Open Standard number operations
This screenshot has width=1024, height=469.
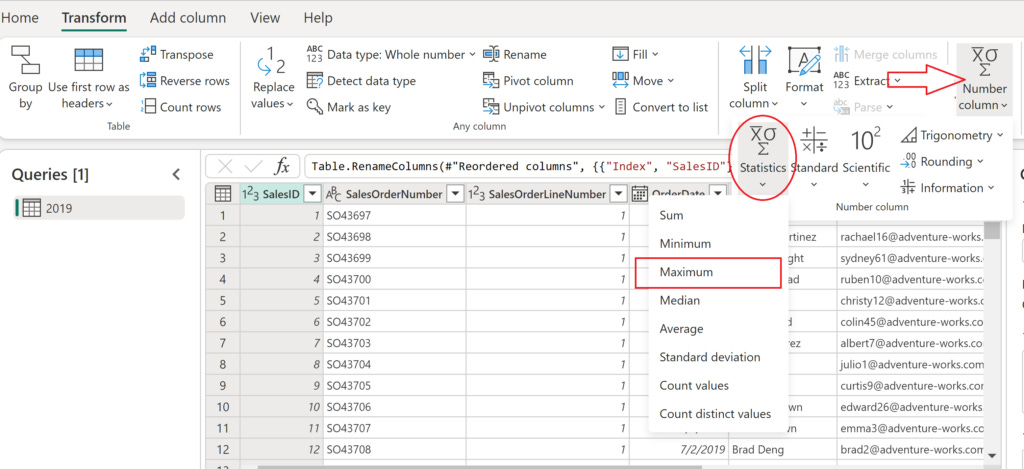(x=814, y=157)
